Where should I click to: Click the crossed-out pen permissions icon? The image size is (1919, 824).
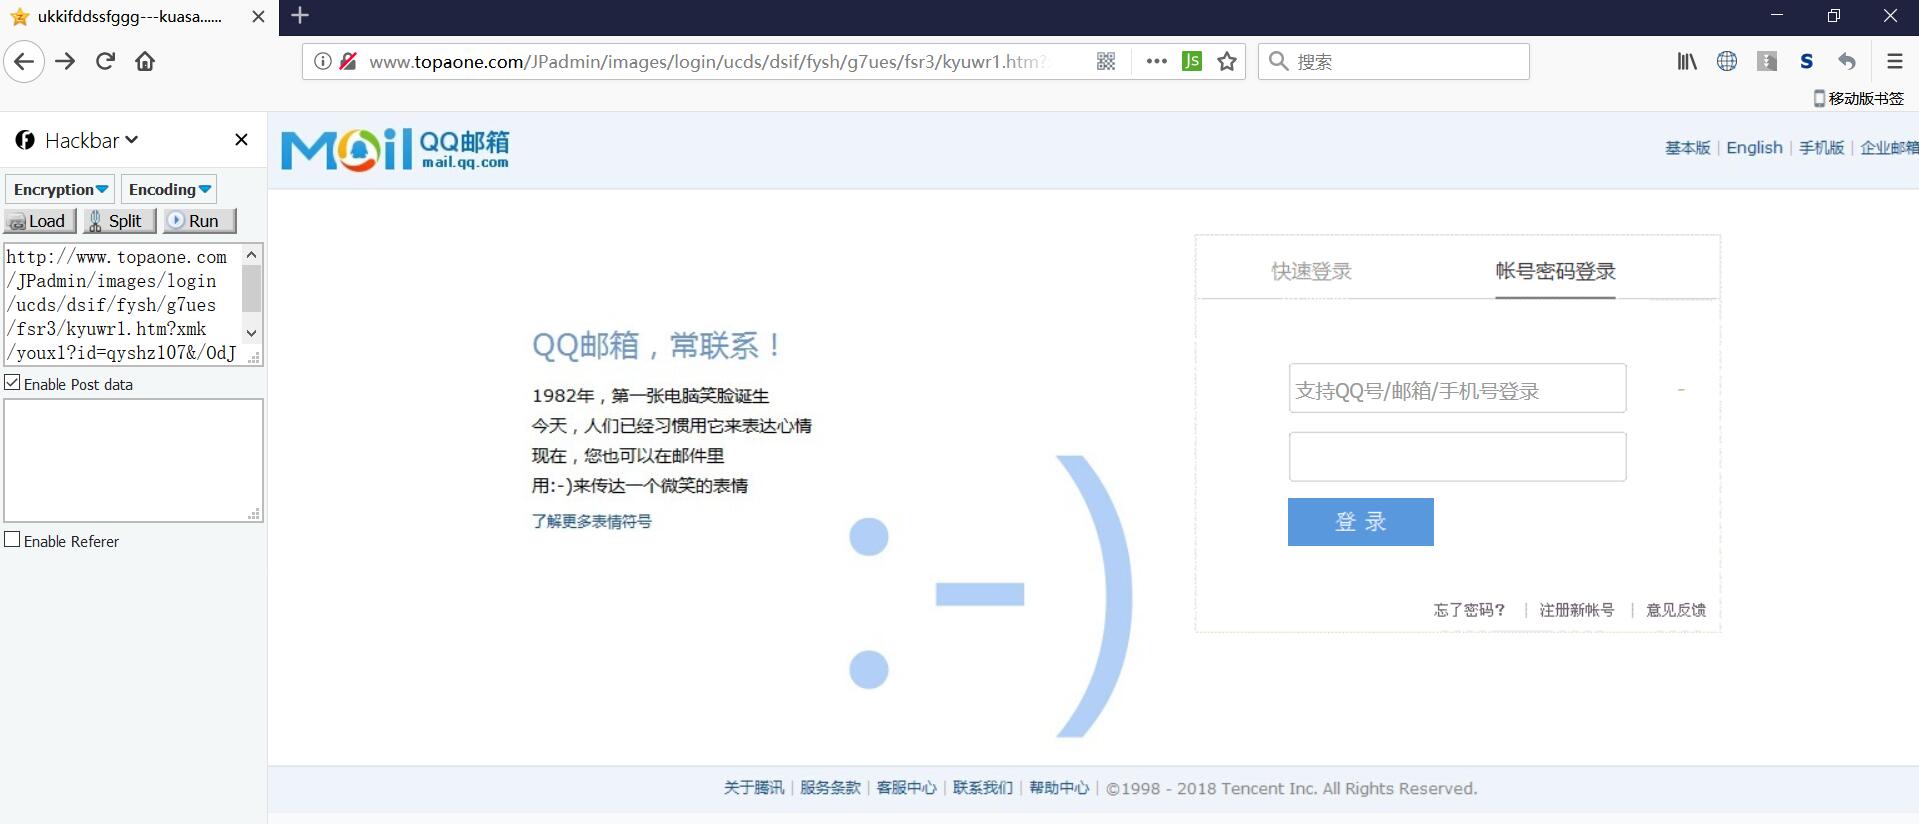[x=348, y=62]
